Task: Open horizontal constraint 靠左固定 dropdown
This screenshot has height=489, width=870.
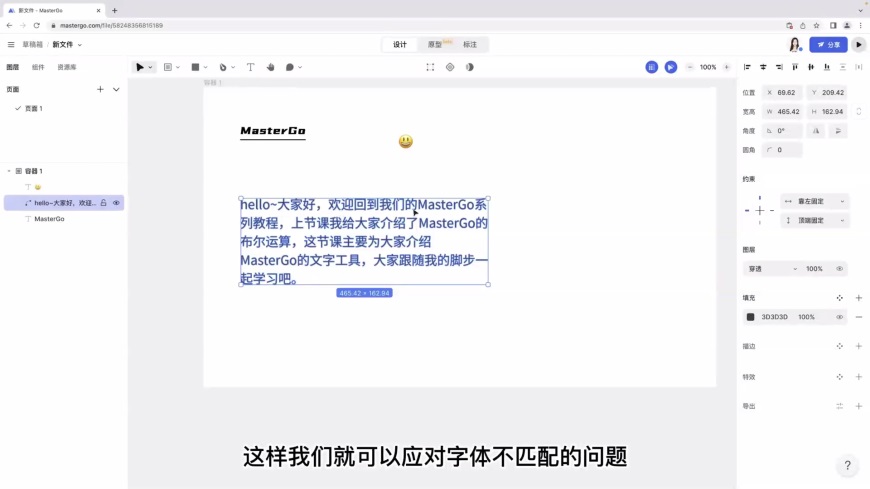Action: click(814, 201)
